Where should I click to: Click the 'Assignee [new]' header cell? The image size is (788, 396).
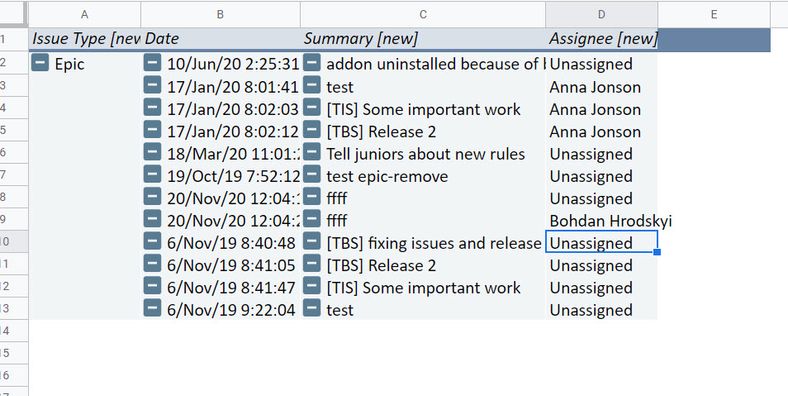(602, 39)
